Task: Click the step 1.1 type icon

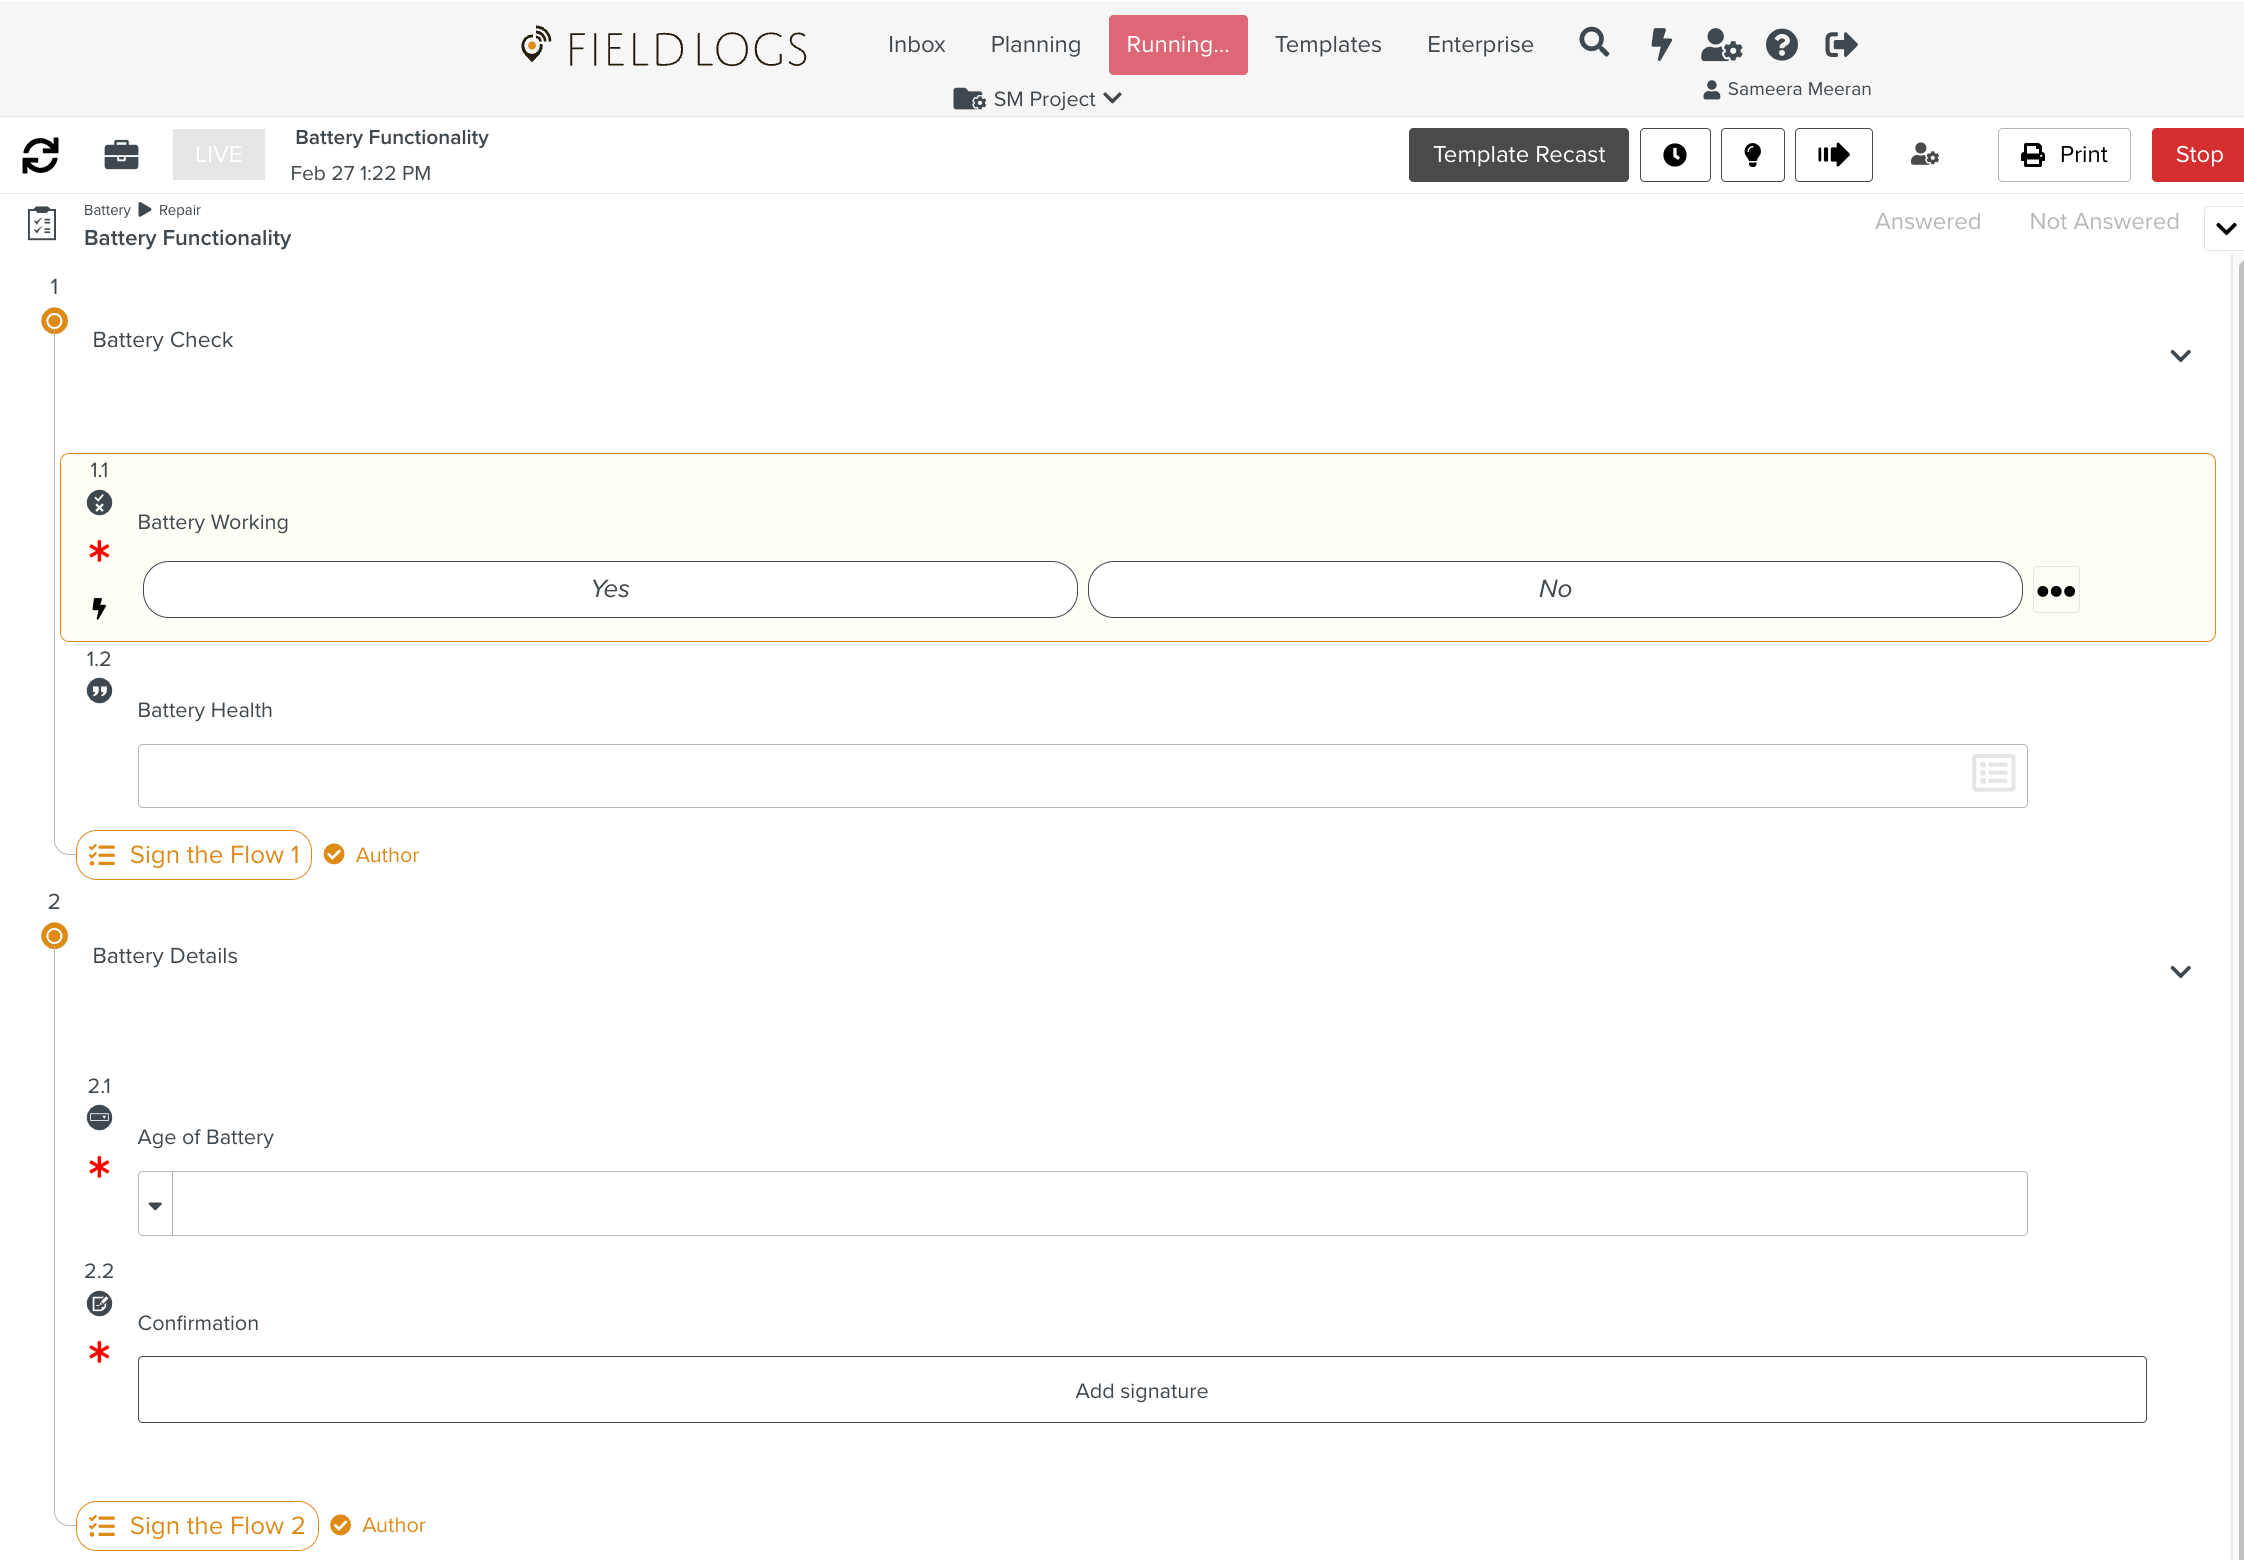Action: coord(99,502)
